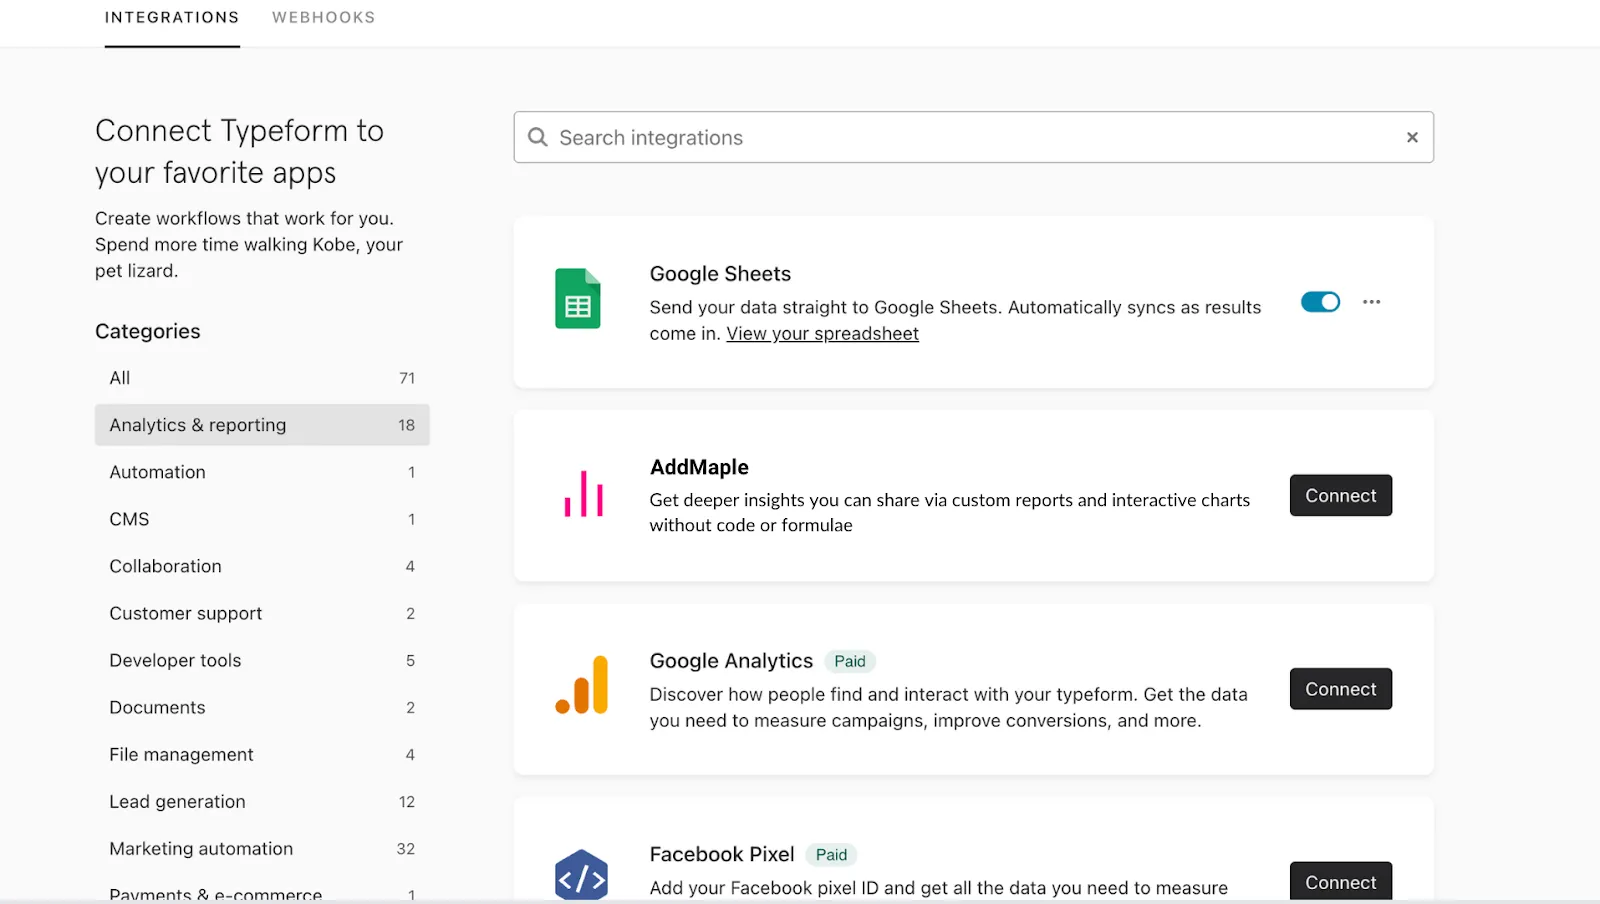Select the Customer support category
Viewport: 1600px width, 904px height.
[262, 613]
